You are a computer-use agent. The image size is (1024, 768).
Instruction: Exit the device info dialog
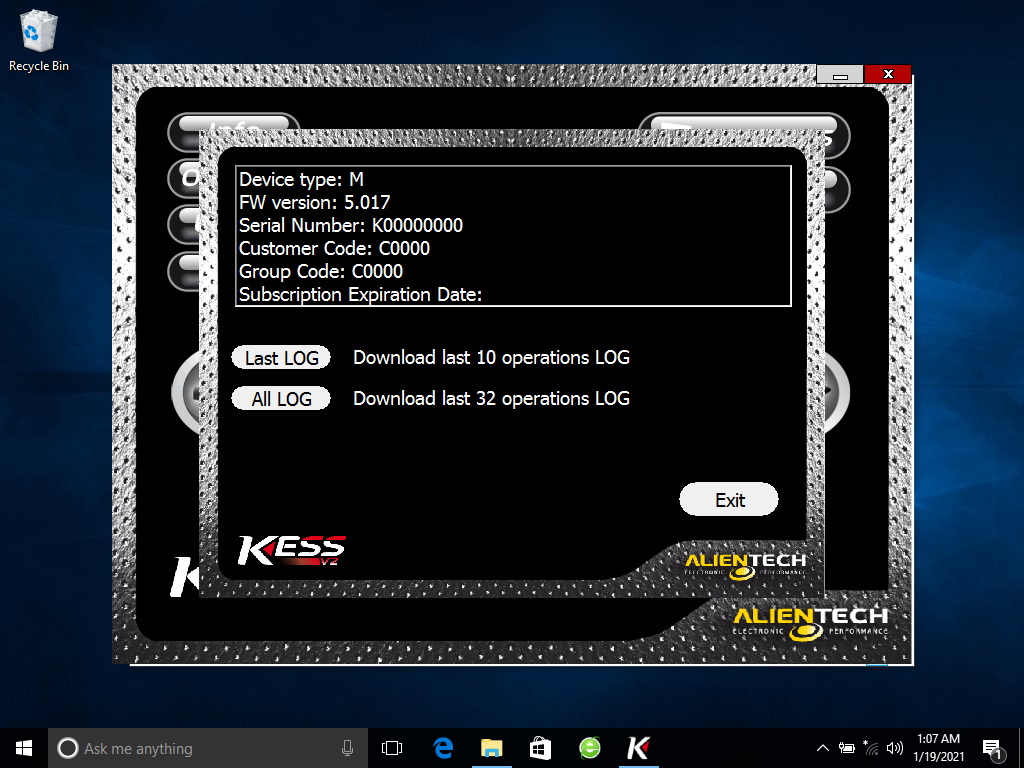(729, 499)
